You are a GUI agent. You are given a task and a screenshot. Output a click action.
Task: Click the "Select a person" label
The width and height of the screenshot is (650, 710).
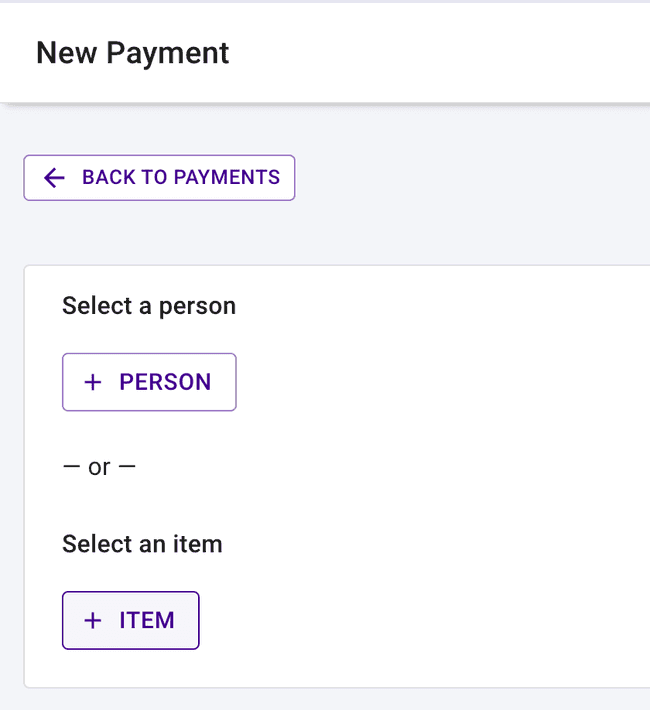pyautogui.click(x=149, y=306)
